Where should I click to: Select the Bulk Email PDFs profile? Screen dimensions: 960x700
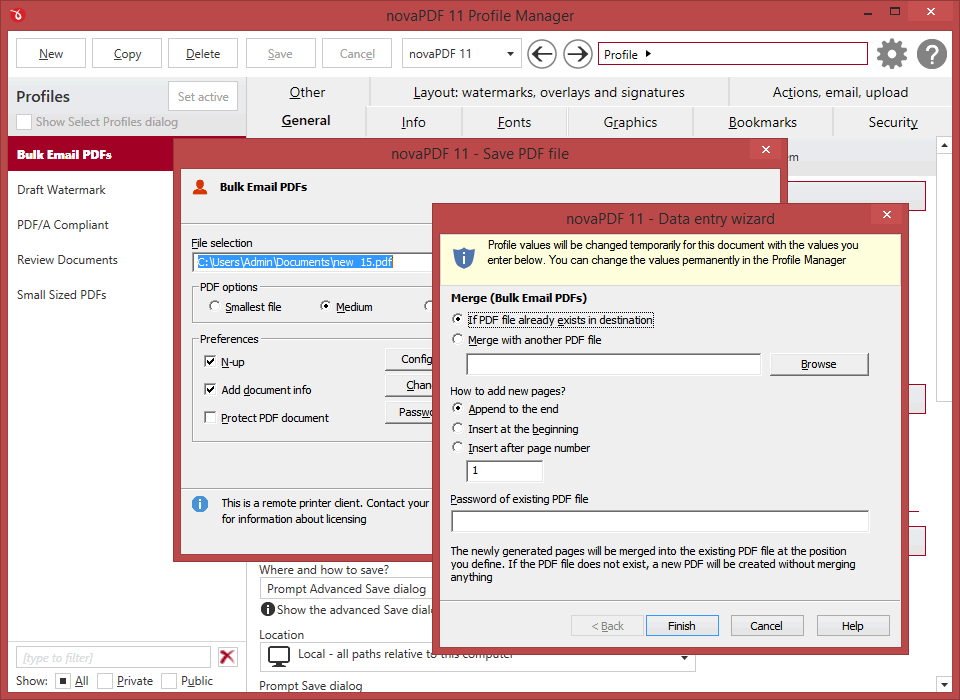(91, 154)
